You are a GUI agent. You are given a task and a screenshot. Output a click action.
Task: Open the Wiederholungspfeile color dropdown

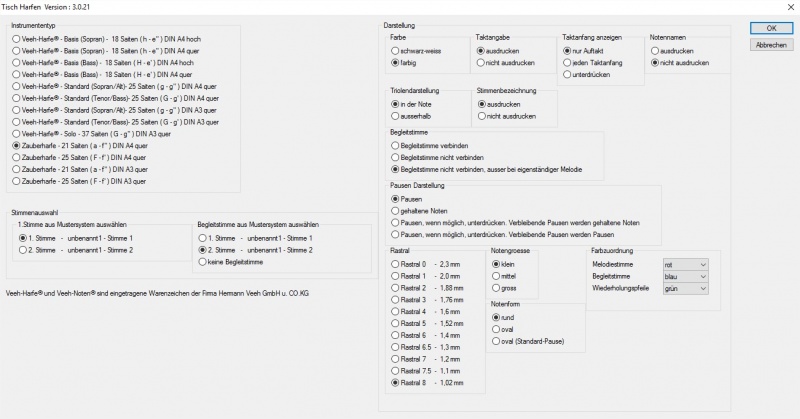(685, 290)
